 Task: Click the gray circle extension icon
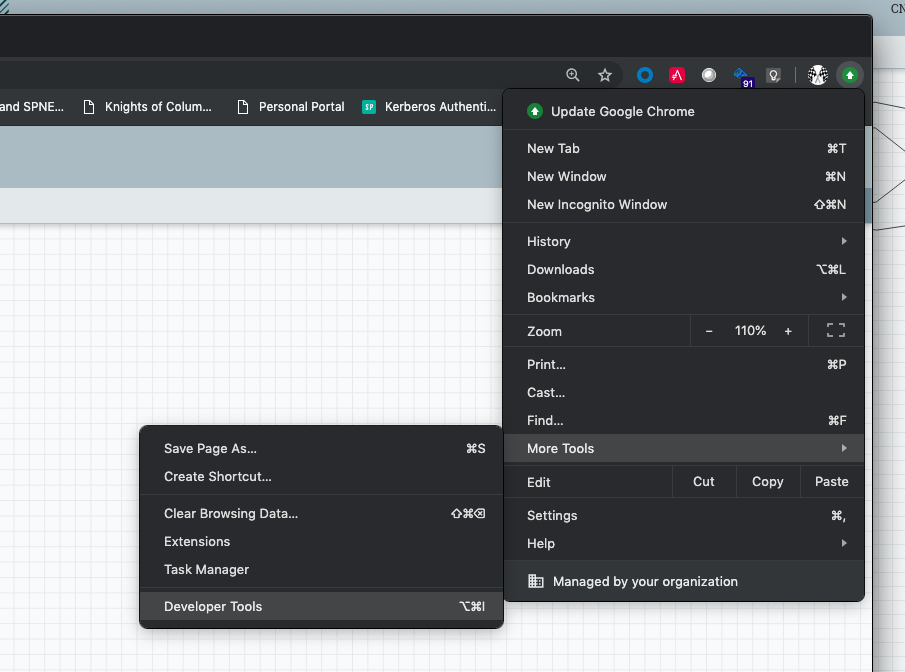(x=708, y=74)
